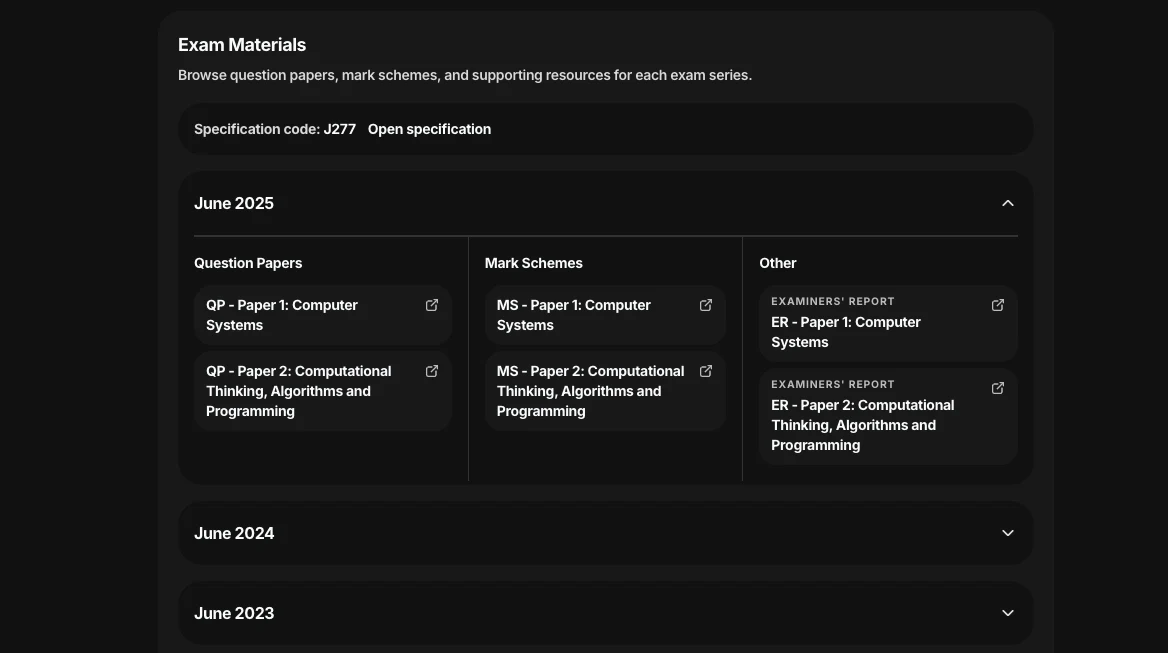The width and height of the screenshot is (1168, 653).
Task: Click the Browse question papers description text
Action: point(465,75)
